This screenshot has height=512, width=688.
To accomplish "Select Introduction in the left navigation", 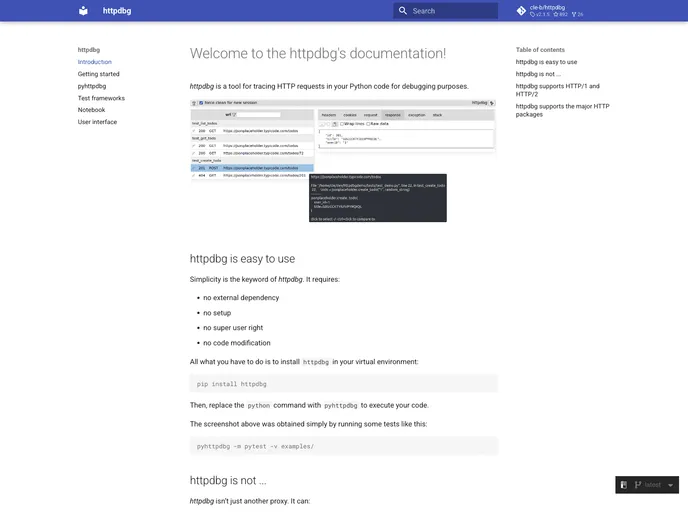I will point(95,62).
